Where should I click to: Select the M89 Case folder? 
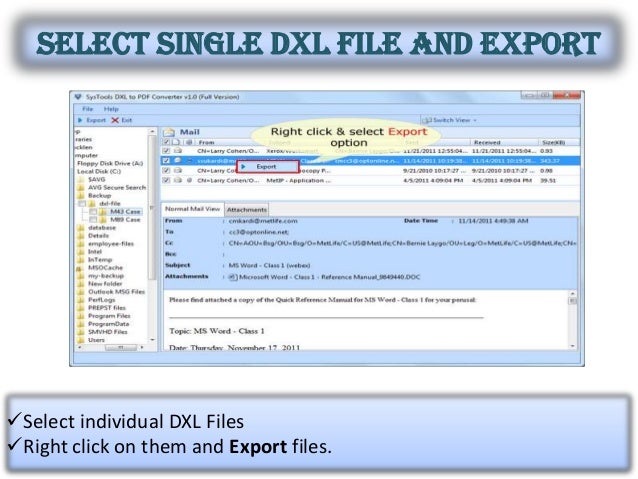tap(125, 220)
